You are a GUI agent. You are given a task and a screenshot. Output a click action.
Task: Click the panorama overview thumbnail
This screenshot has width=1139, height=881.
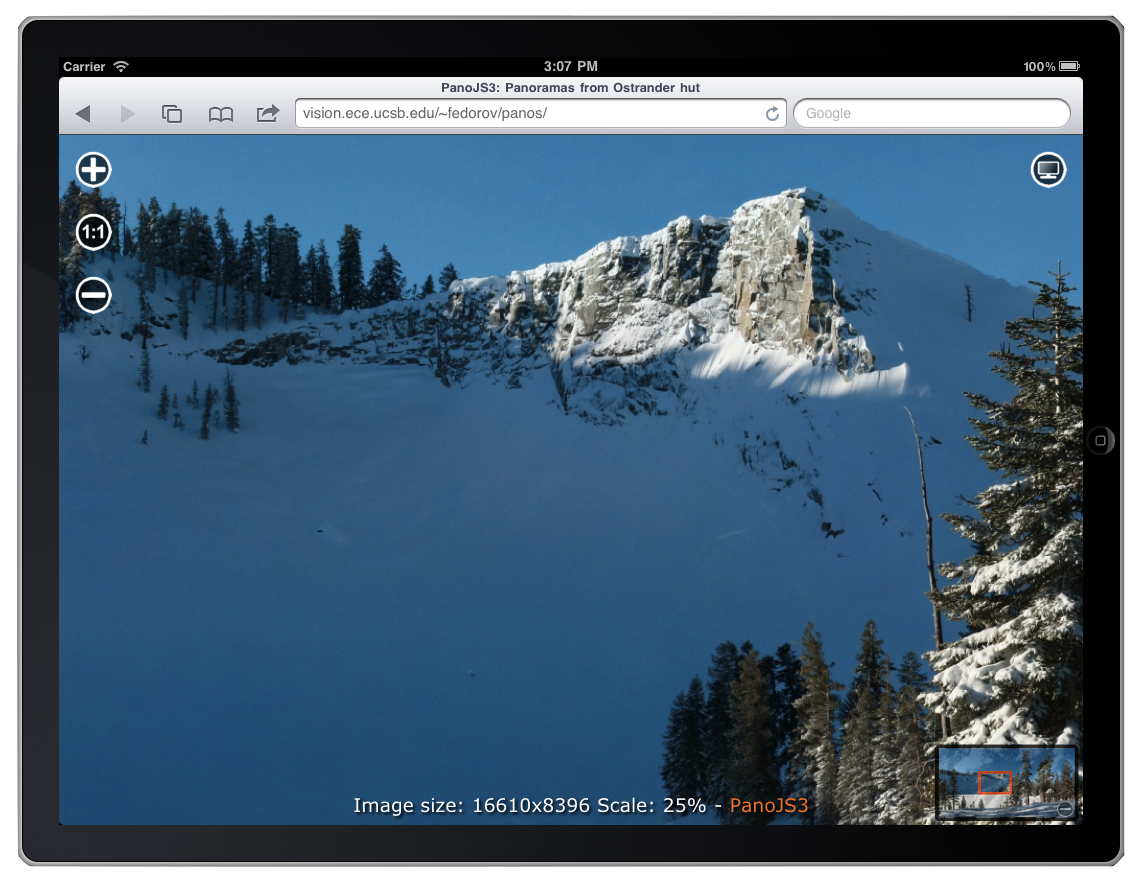[x=1007, y=783]
